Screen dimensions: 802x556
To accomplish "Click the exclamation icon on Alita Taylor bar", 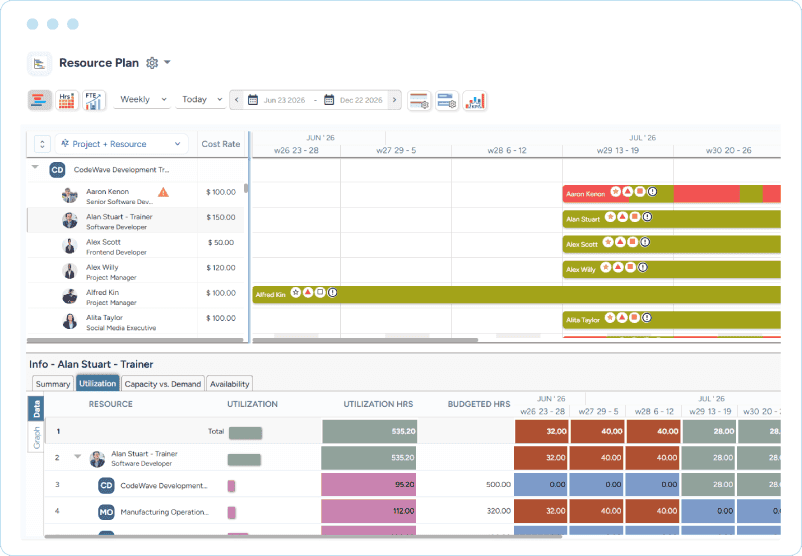I will tap(647, 318).
